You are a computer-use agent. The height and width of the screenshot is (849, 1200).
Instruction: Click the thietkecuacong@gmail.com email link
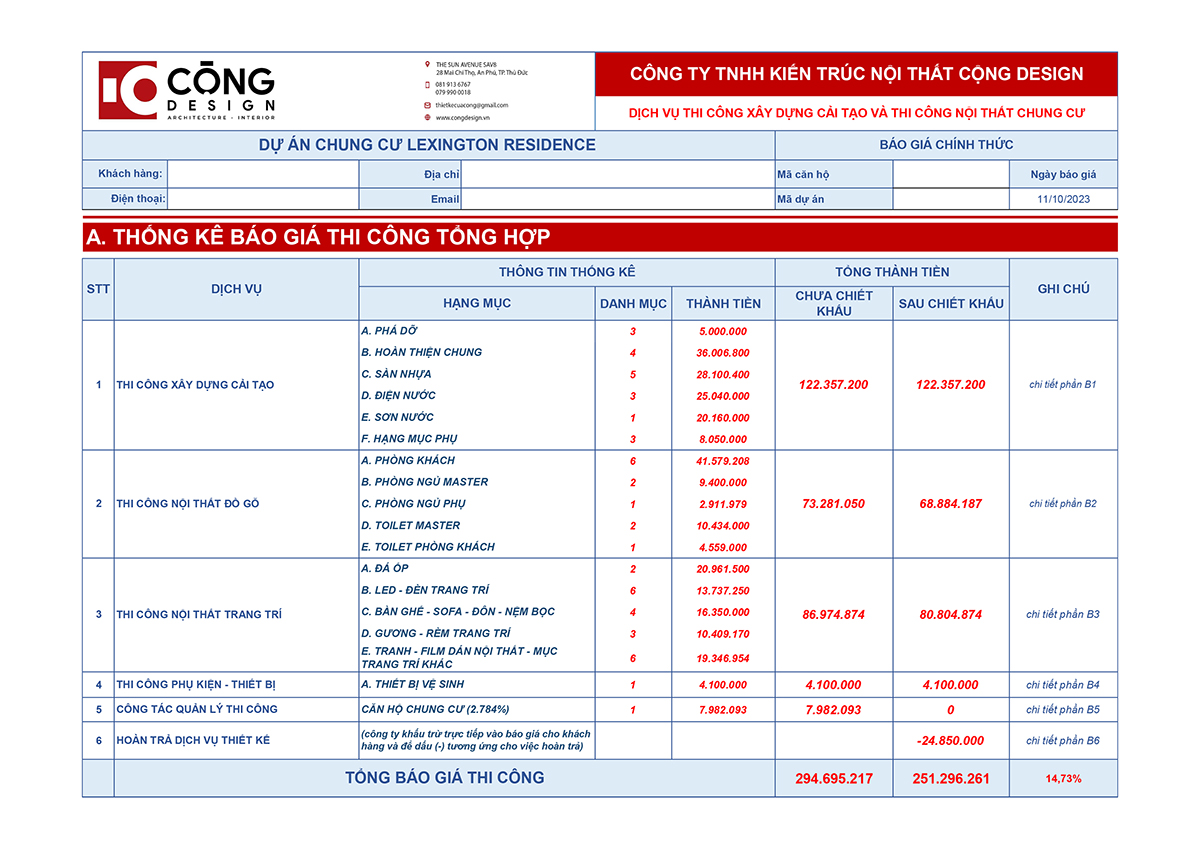[472, 105]
